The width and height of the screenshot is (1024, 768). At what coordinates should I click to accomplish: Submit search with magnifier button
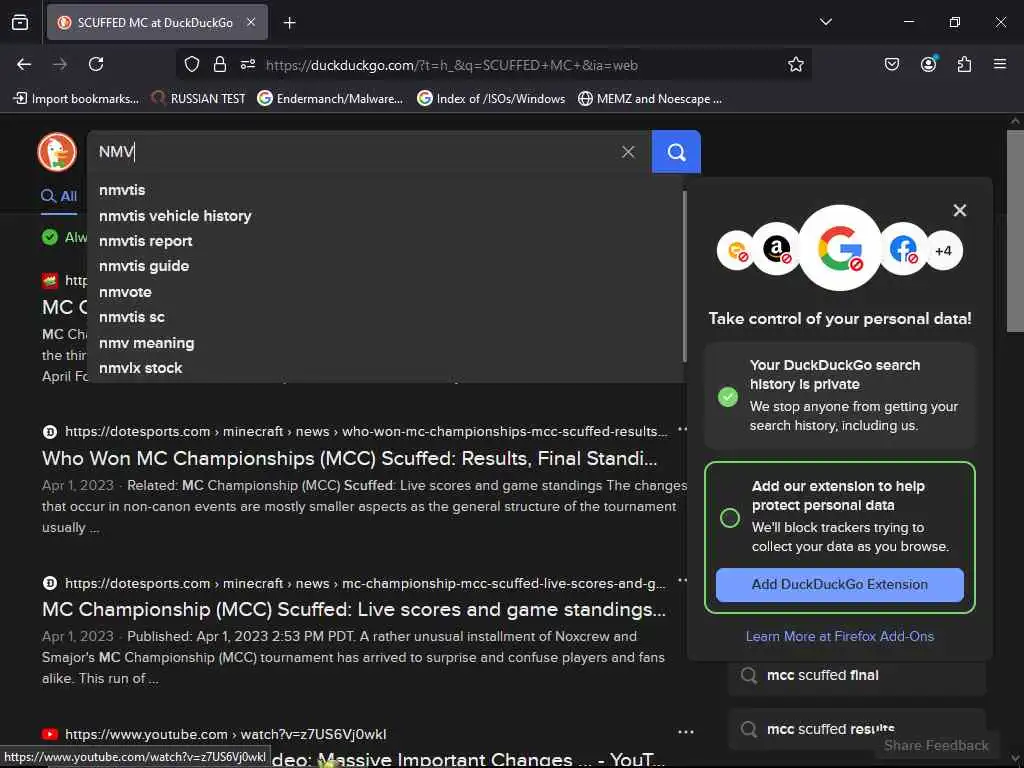coord(676,152)
